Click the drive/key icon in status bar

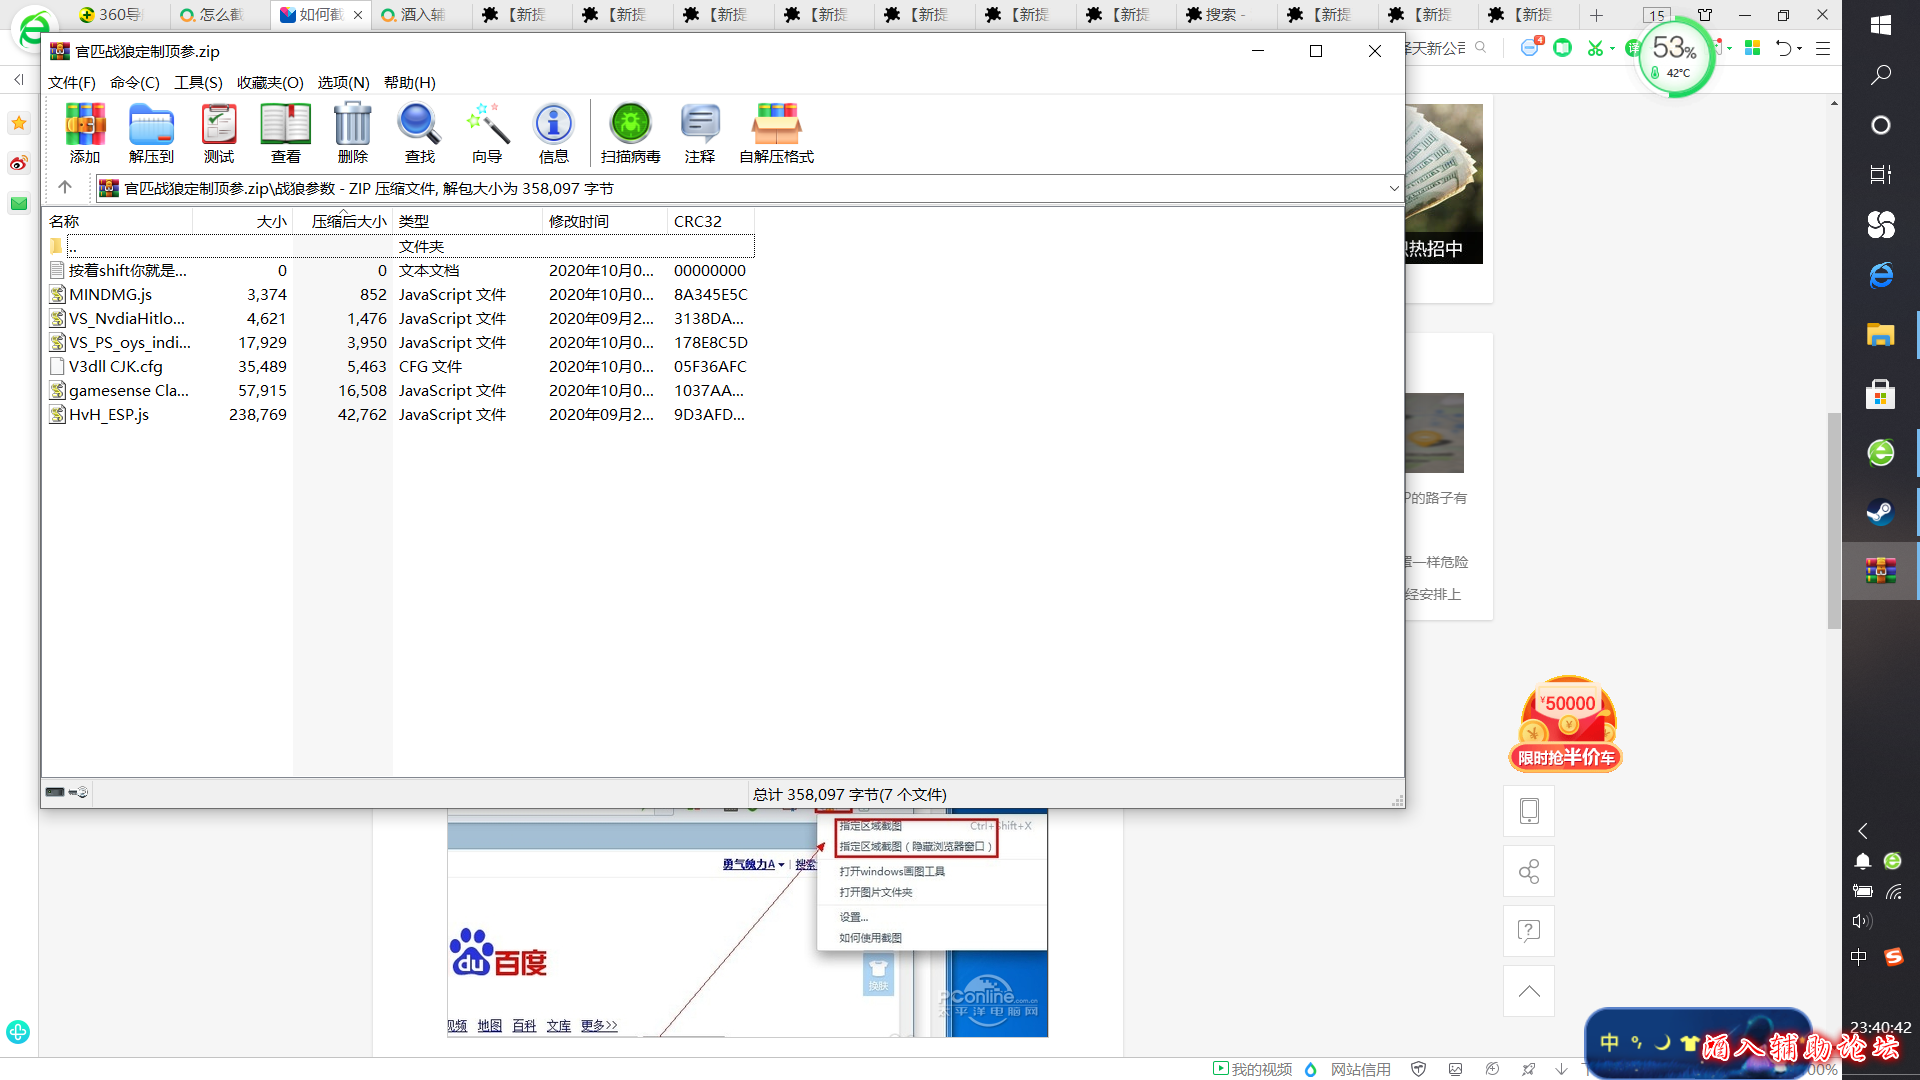coord(67,792)
